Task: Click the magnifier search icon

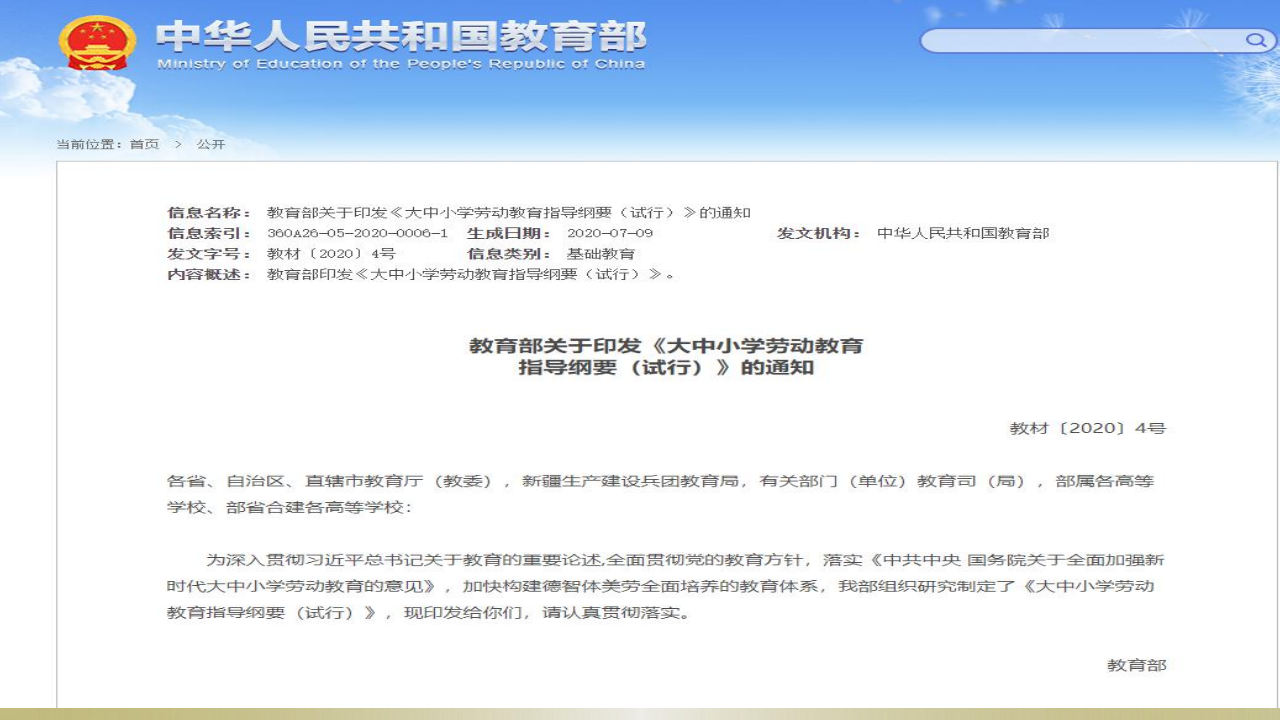Action: click(x=1255, y=40)
